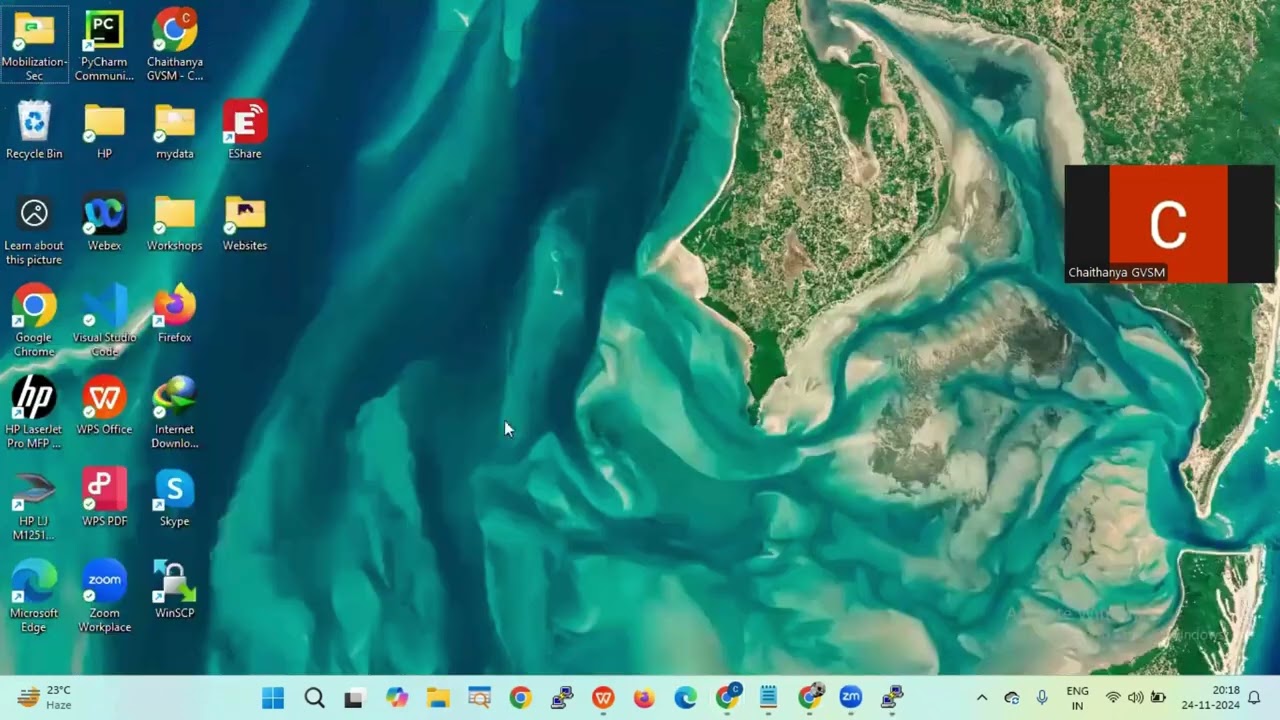Viewport: 1280px width, 720px height.
Task: Select the Websites folder
Action: [x=244, y=222]
